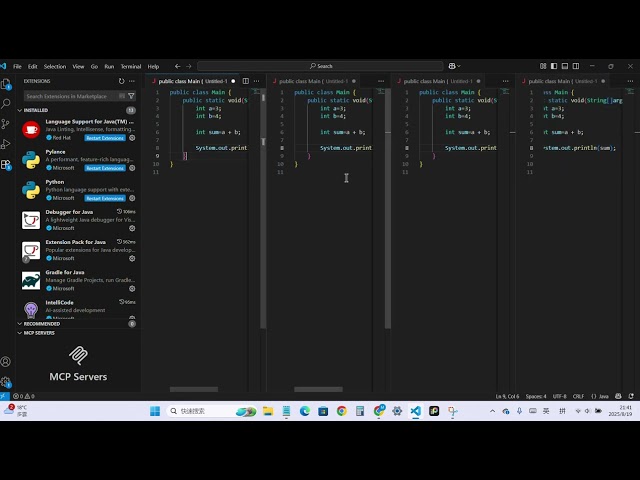
Task: Click Restart Extensions for Language Support for Java
Action: [x=105, y=138]
